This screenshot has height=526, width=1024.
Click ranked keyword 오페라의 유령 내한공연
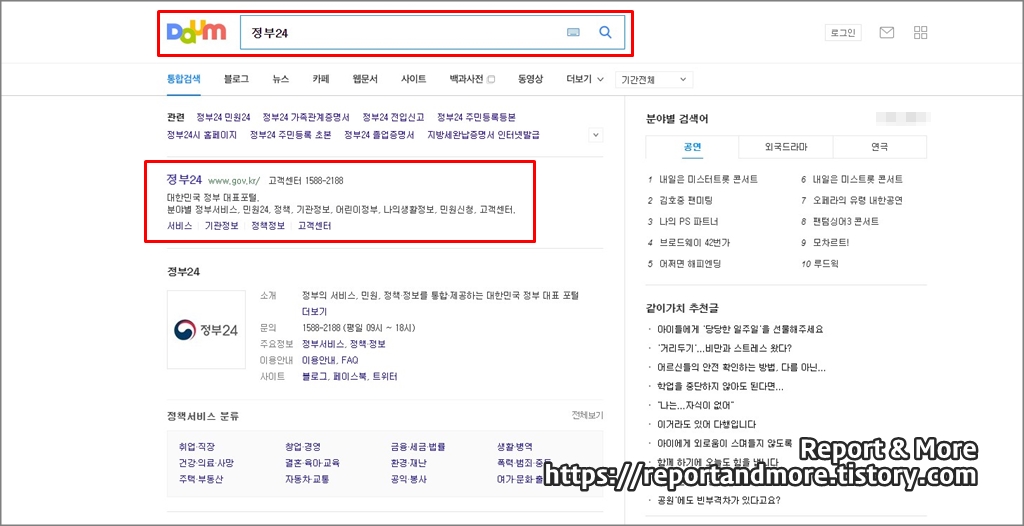[x=858, y=201]
